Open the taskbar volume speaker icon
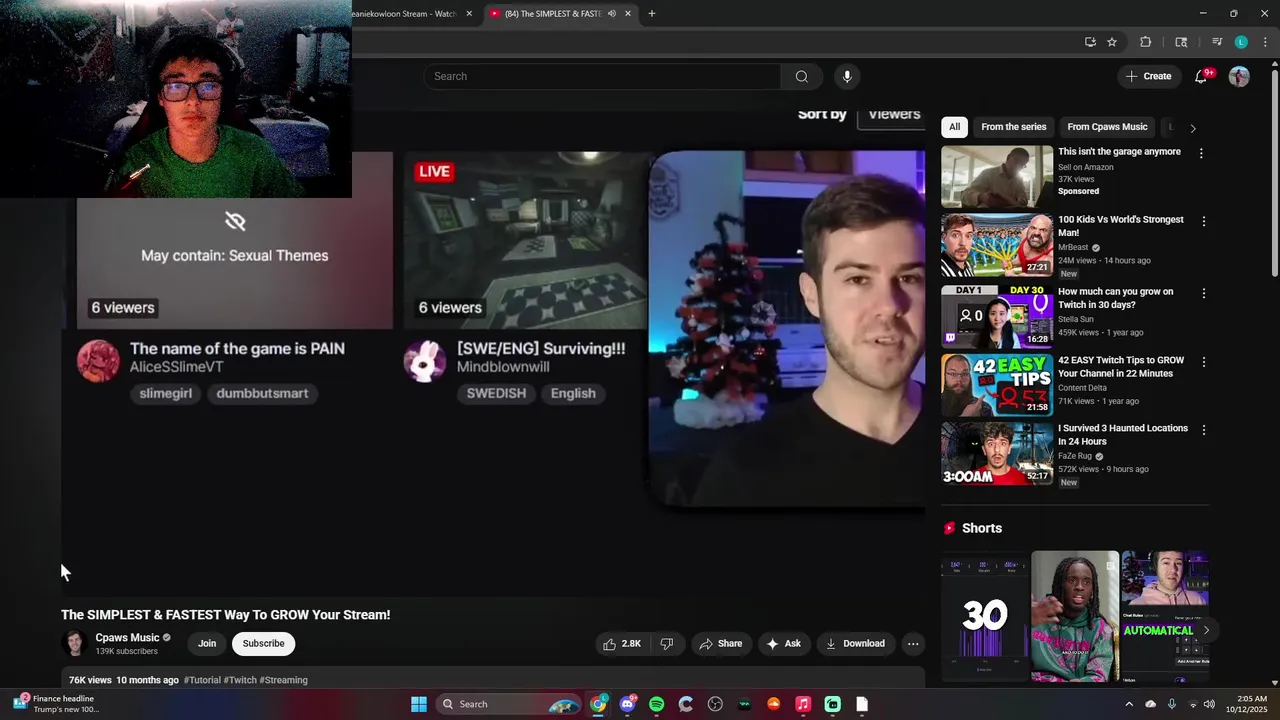Viewport: 1280px width, 720px height. click(1209, 704)
